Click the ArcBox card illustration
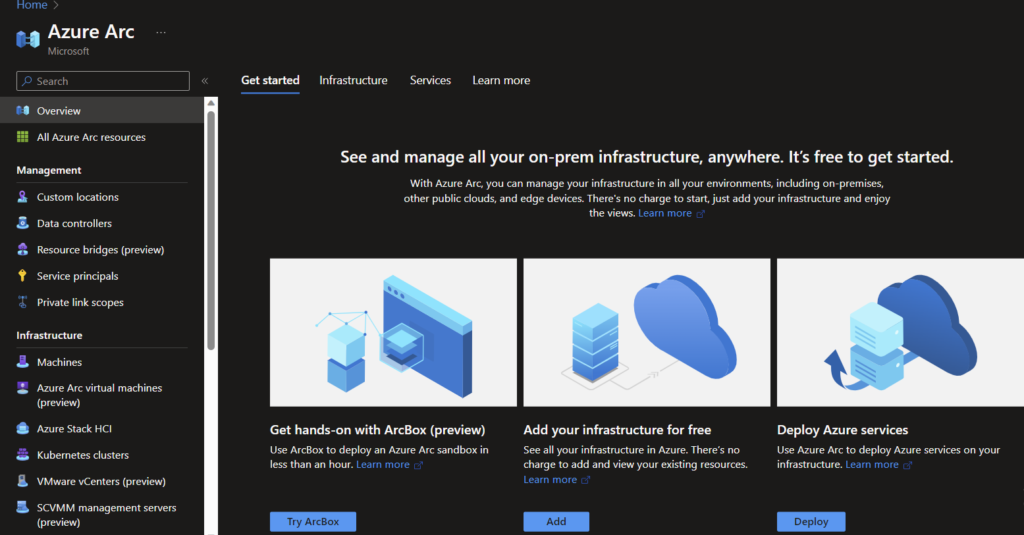This screenshot has width=1024, height=535. click(393, 332)
